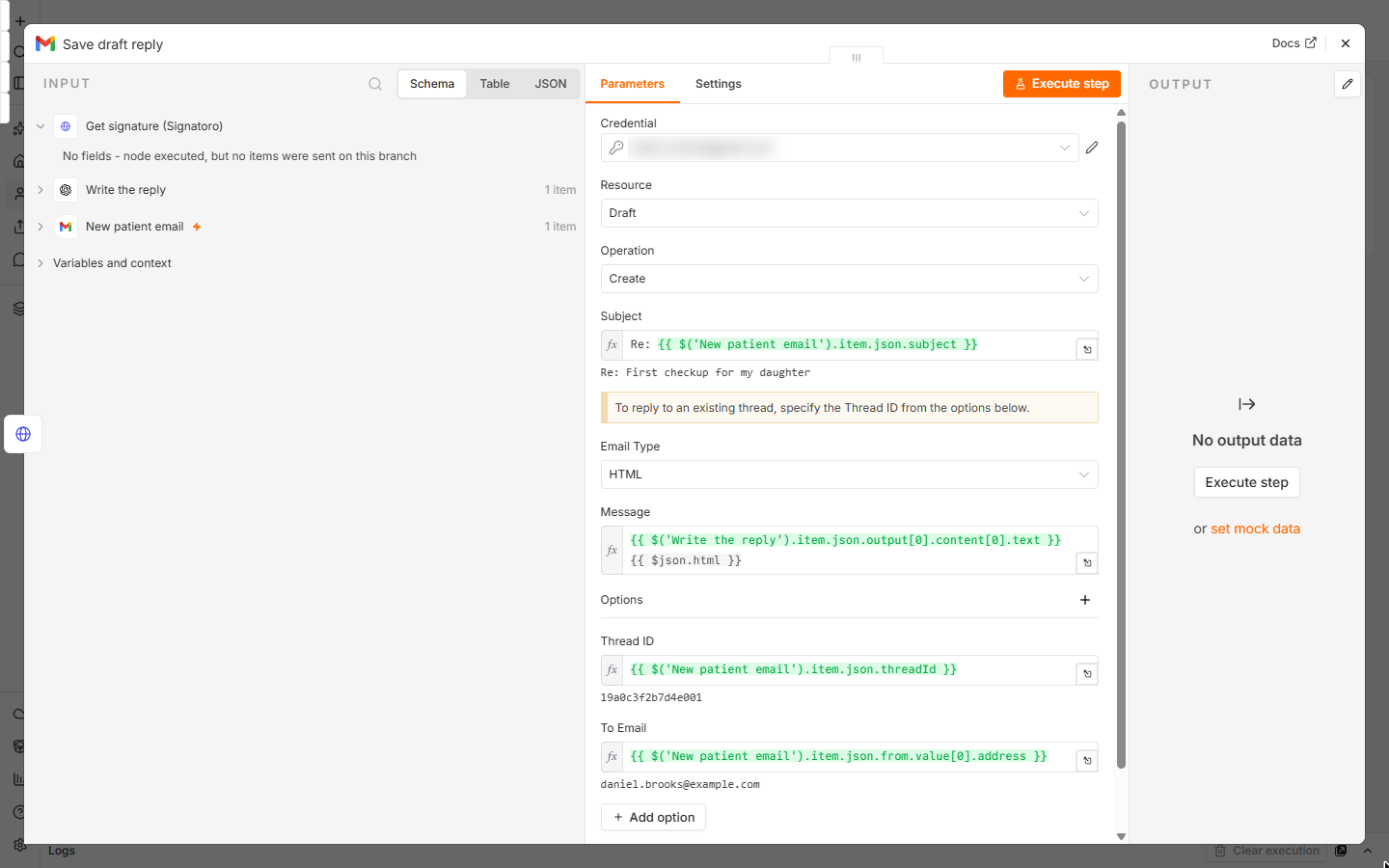This screenshot has height=868, width=1389.
Task: Click the floating globe icon on the left edge
Action: (23, 434)
